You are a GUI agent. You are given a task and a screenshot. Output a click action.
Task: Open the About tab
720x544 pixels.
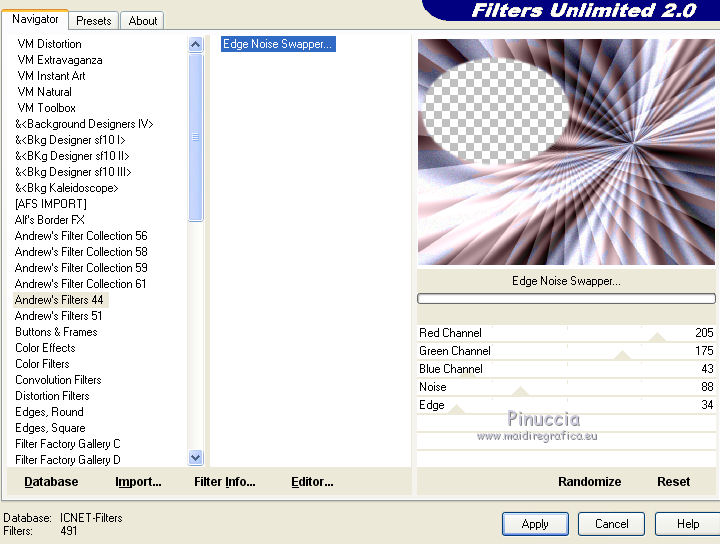coord(143,21)
